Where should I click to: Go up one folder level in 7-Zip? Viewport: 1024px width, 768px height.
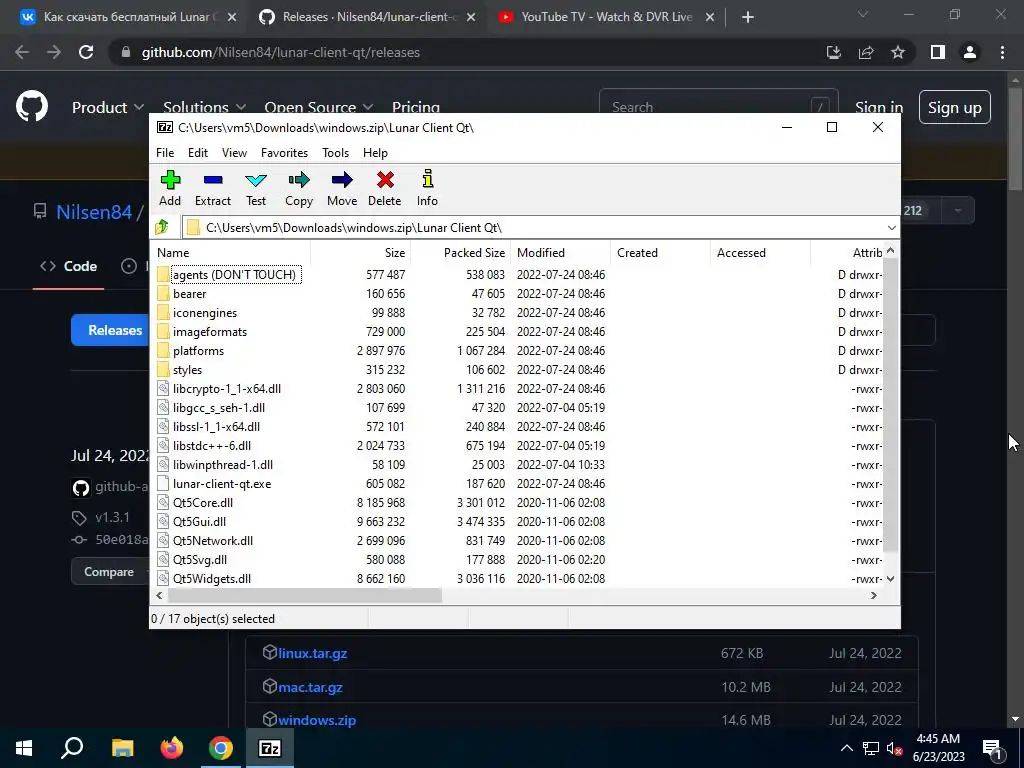tap(162, 227)
